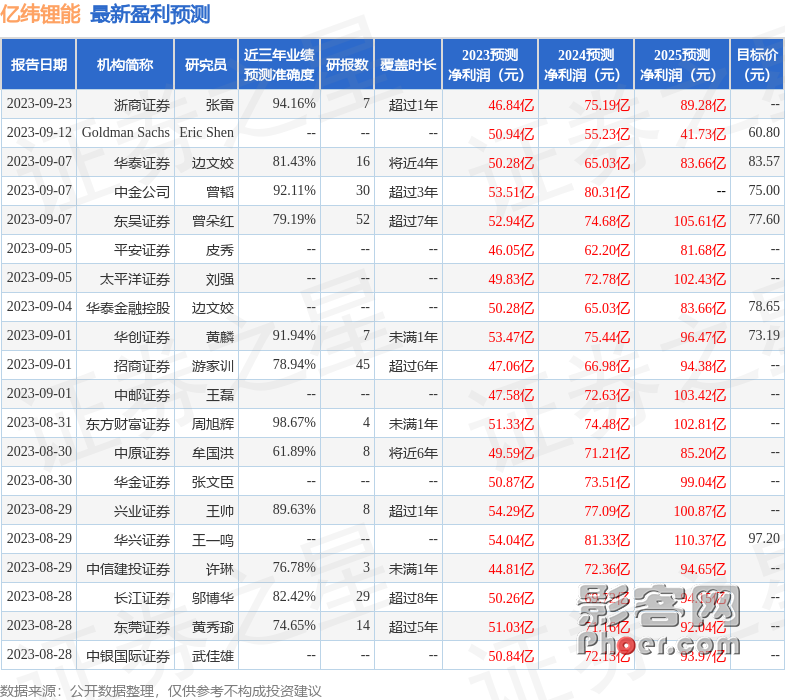This screenshot has width=785, height=700.
Task: Click the 2023-09-23 report date
Action: [x=39, y=104]
